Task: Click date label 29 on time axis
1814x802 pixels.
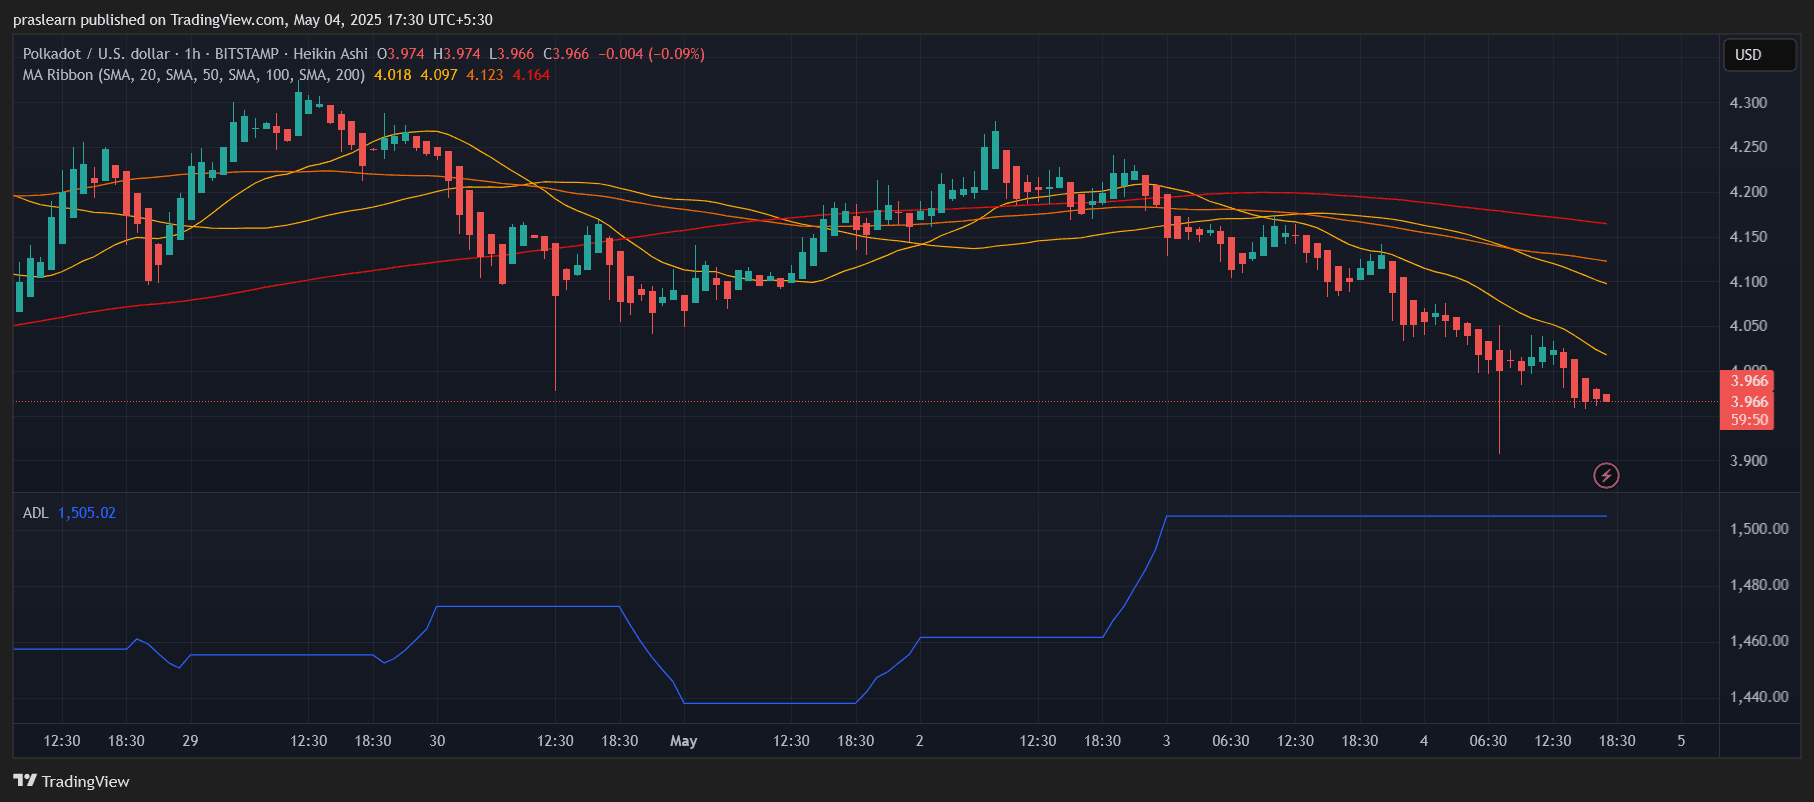Action: 190,741
